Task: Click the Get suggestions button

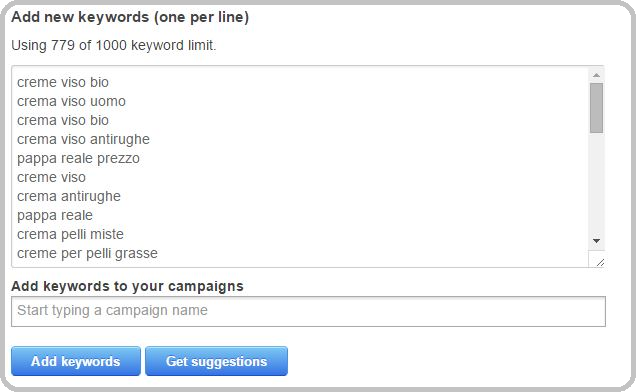Action: 216,361
